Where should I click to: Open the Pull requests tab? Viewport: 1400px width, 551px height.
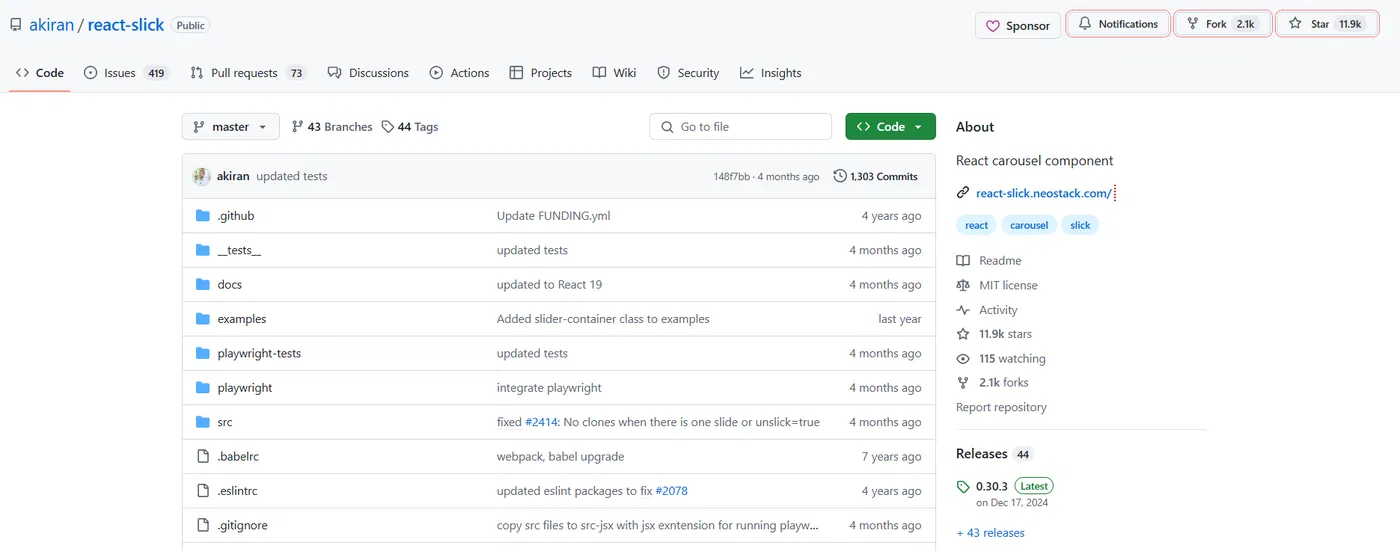248,73
